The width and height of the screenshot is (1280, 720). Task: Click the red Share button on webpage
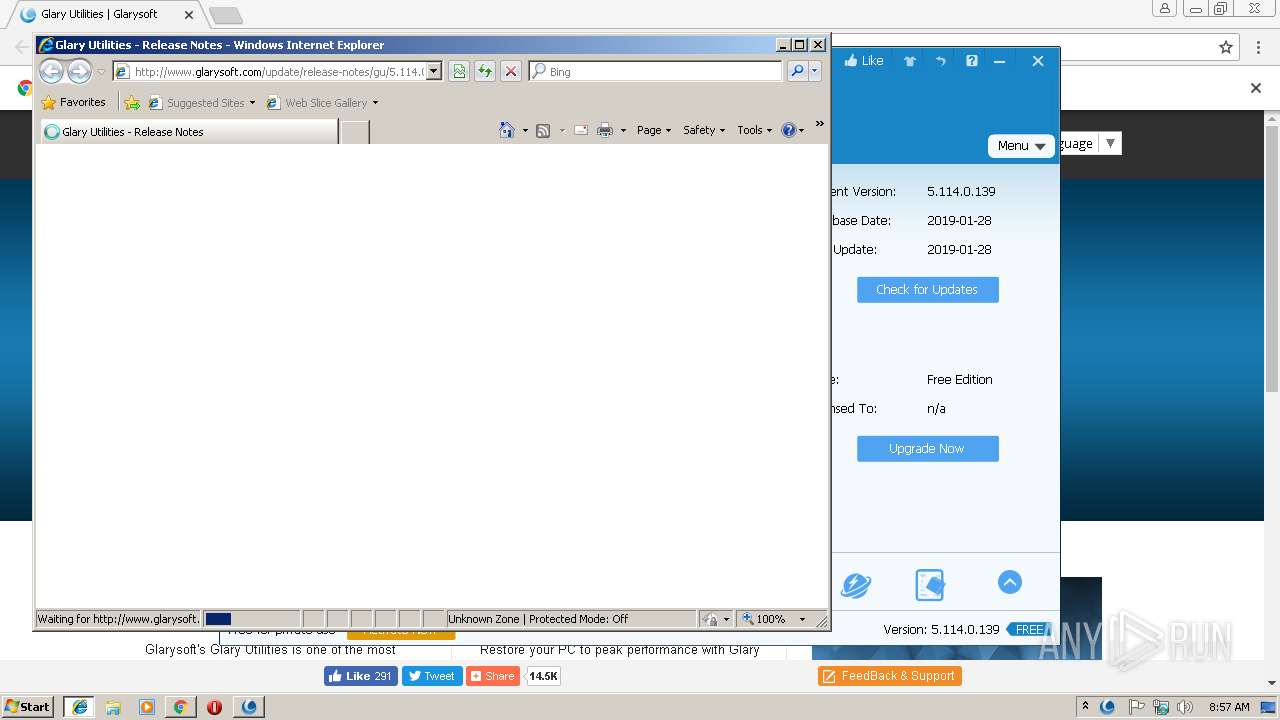click(492, 676)
